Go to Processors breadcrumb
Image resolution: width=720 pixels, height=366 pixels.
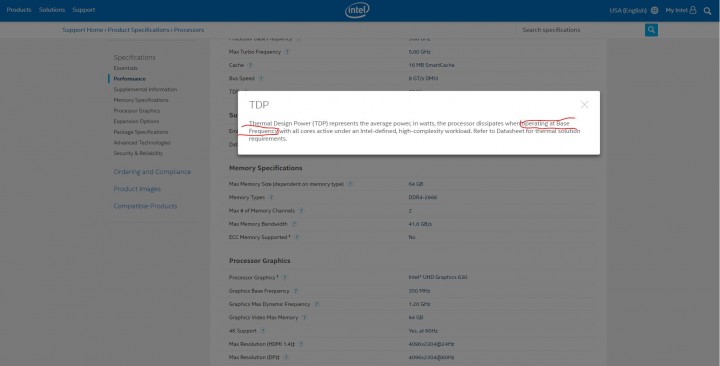[x=189, y=30]
